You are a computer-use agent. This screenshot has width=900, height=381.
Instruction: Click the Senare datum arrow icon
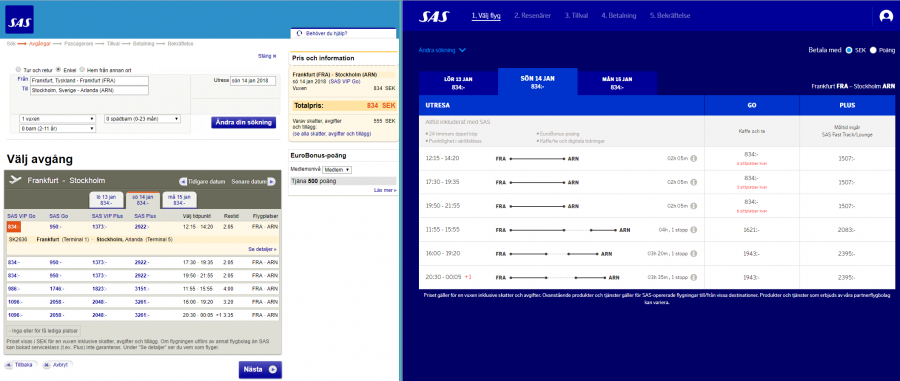272,181
